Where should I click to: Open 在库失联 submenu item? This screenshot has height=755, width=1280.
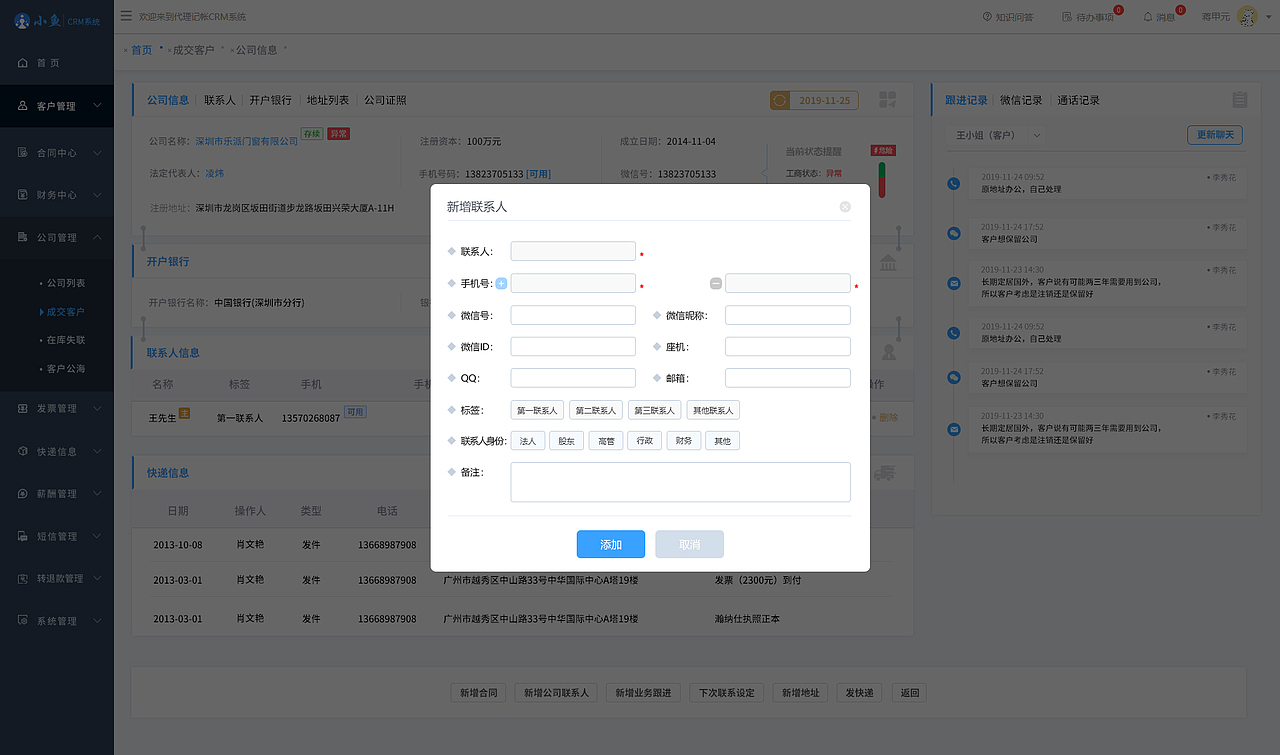pos(66,341)
